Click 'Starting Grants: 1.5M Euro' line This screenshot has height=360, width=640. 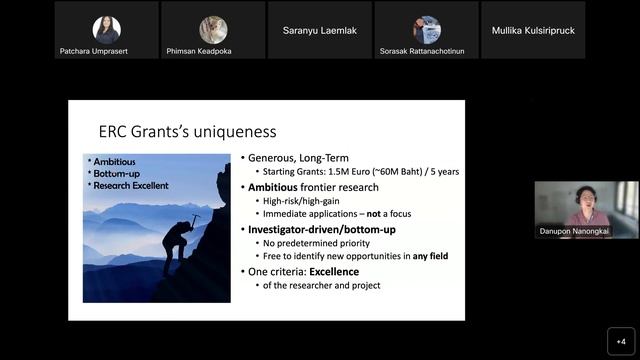pyautogui.click(x=361, y=172)
